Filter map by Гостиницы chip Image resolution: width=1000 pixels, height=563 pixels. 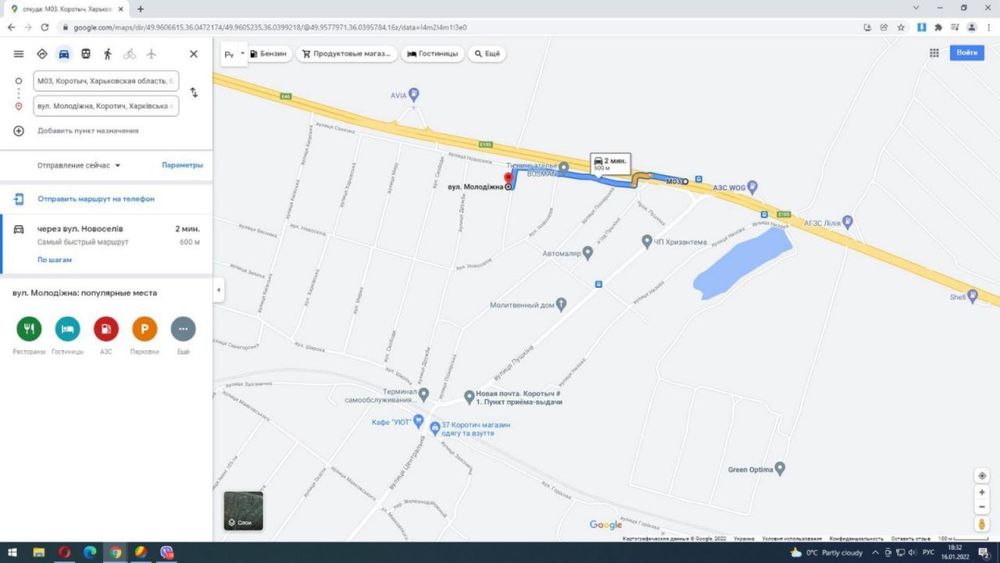pos(432,54)
